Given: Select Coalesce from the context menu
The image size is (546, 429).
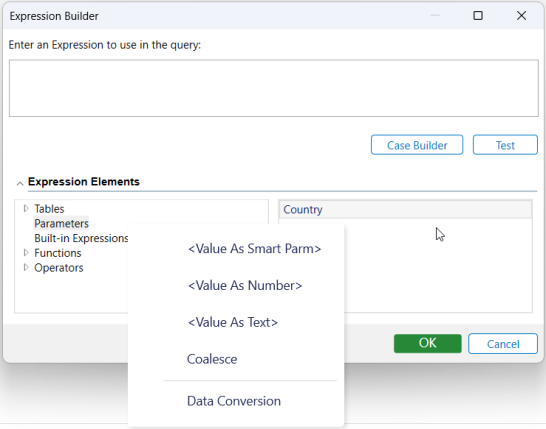Looking at the screenshot, I should [212, 359].
